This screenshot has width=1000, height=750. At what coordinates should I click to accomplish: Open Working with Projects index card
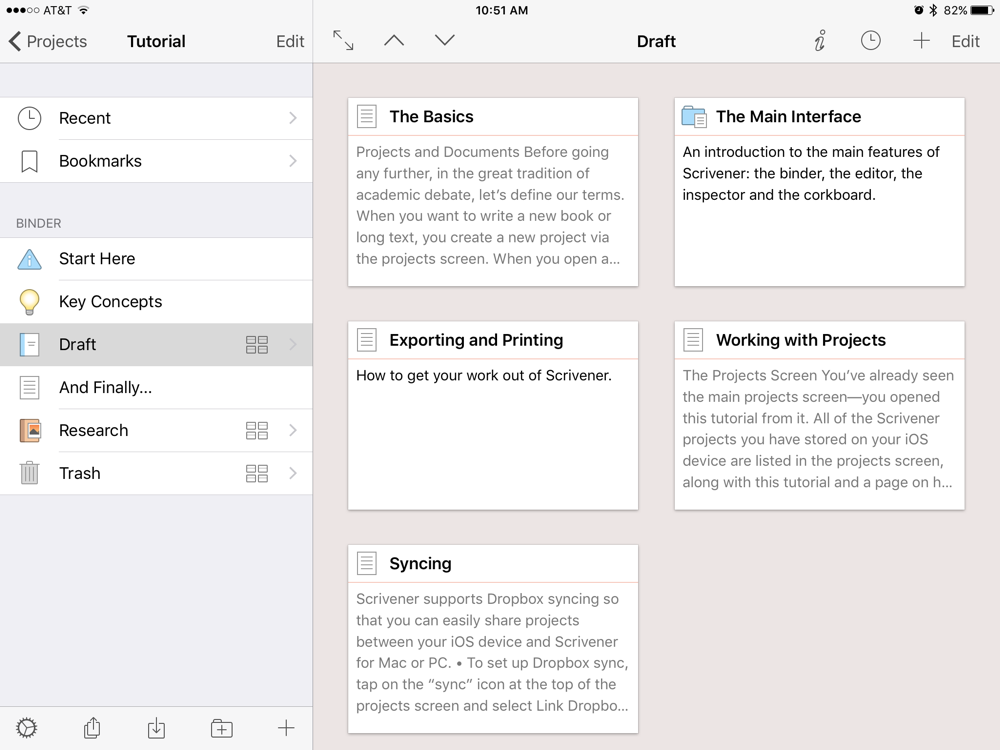tap(820, 415)
